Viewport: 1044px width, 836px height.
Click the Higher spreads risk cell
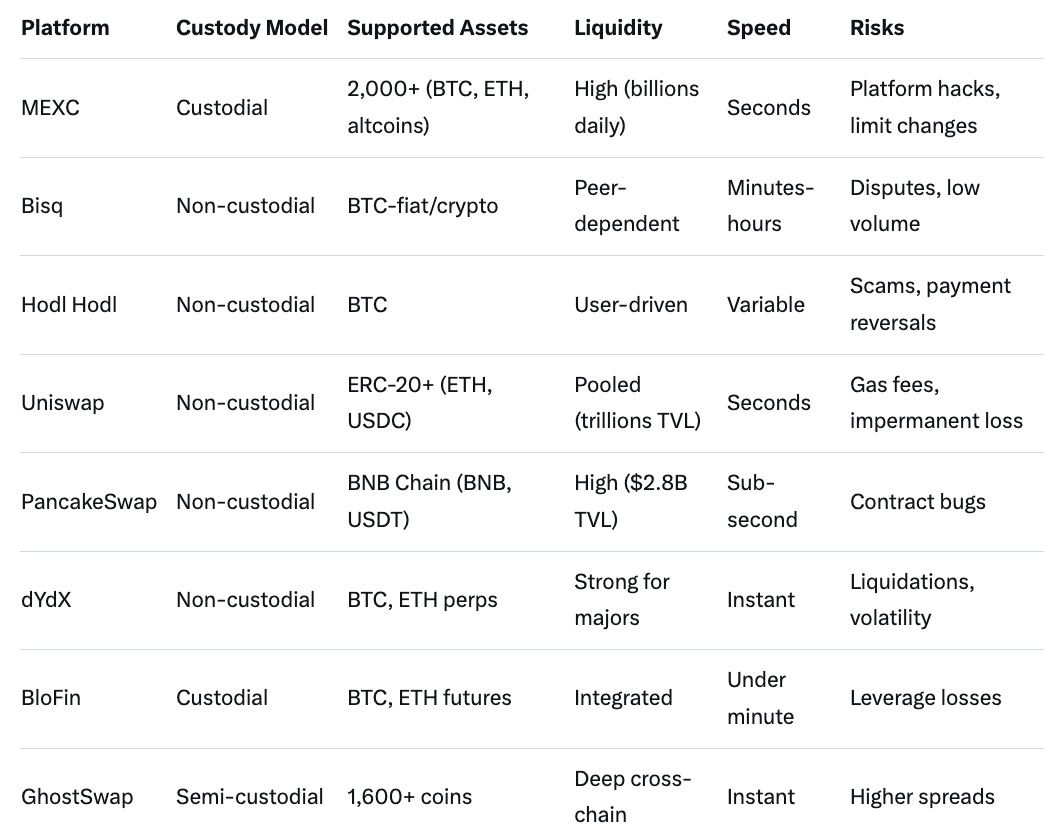922,797
